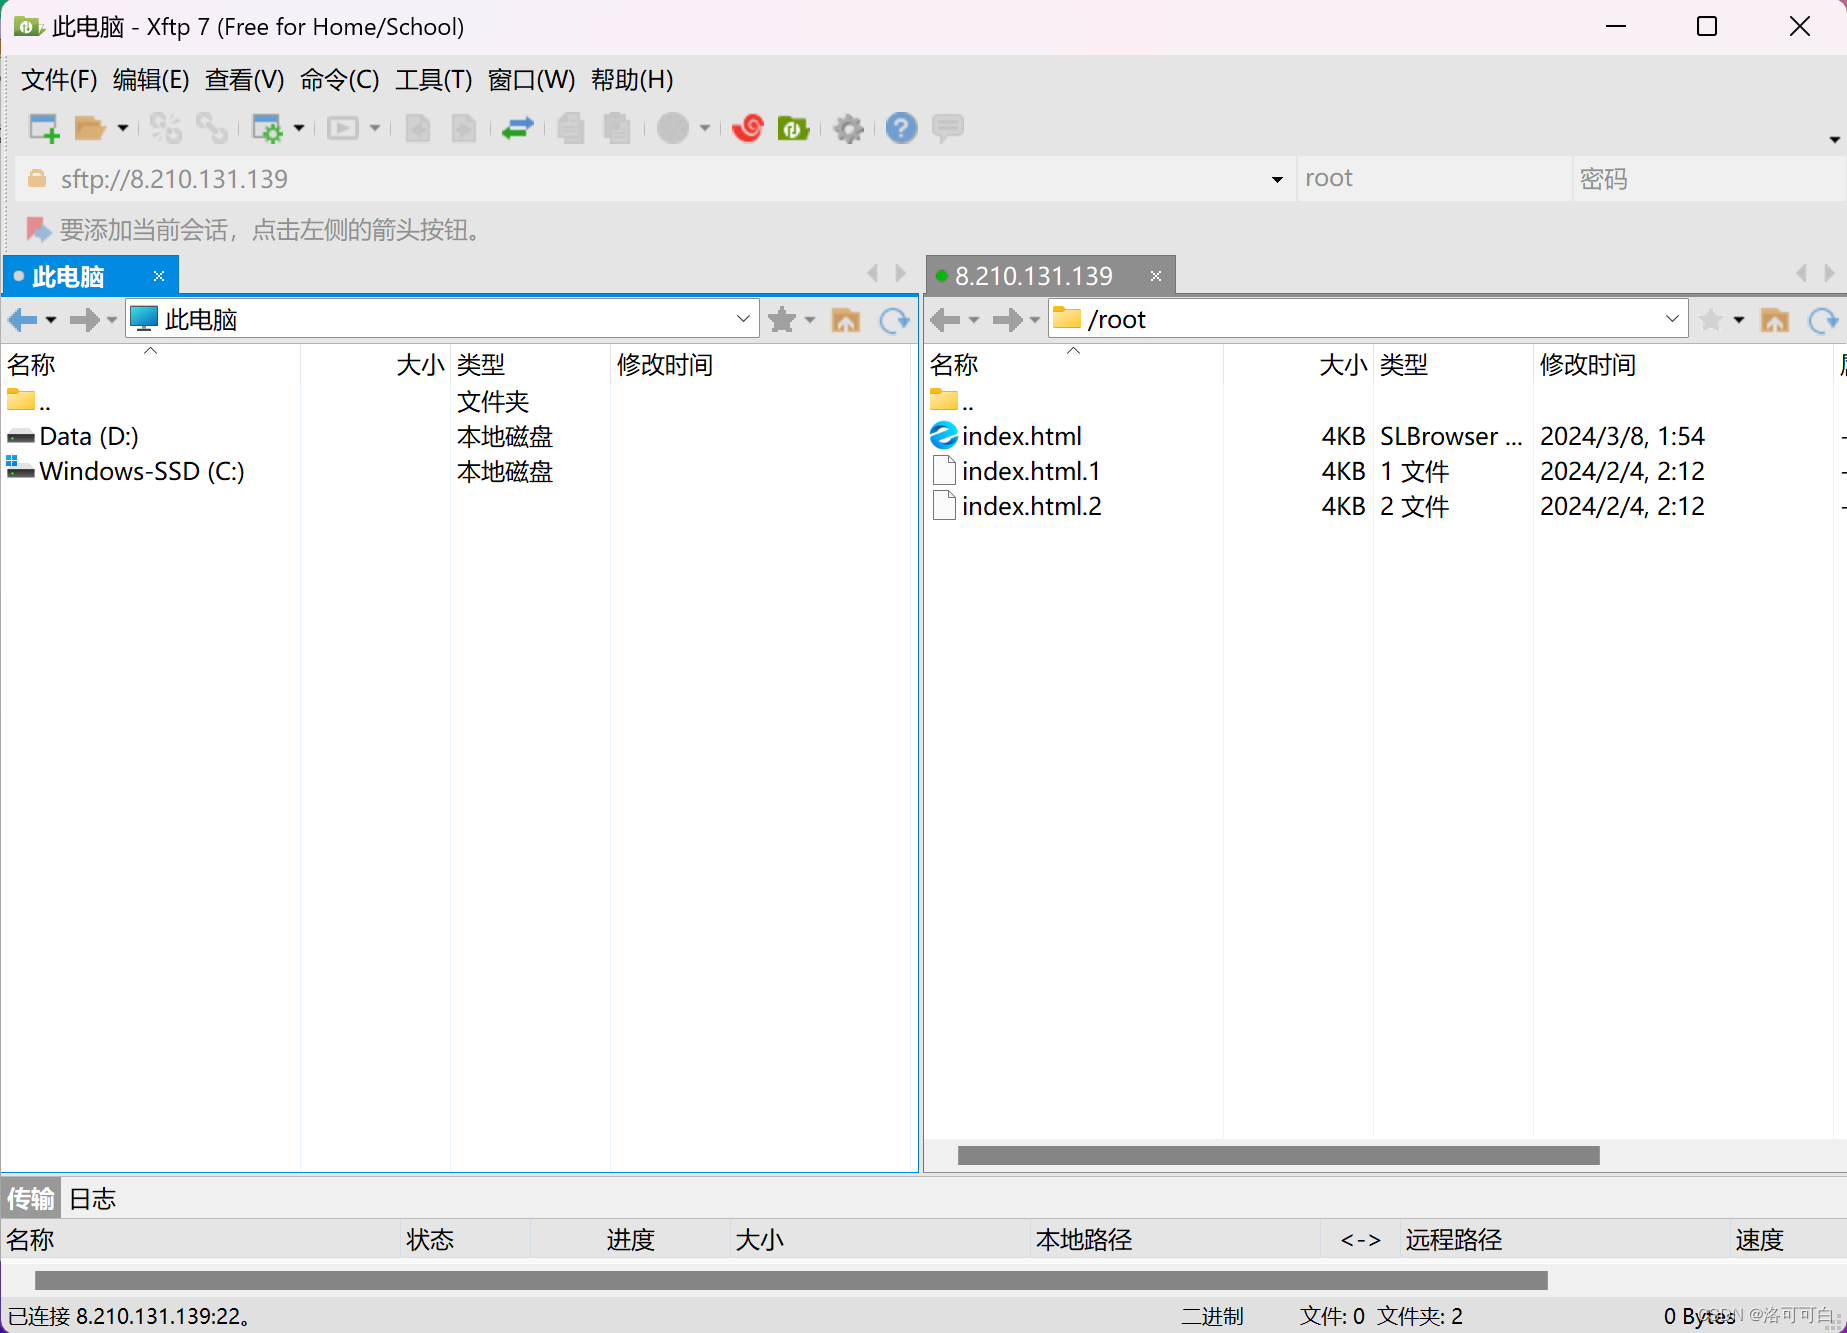
Task: Open help with blue question icon
Action: pos(901,128)
